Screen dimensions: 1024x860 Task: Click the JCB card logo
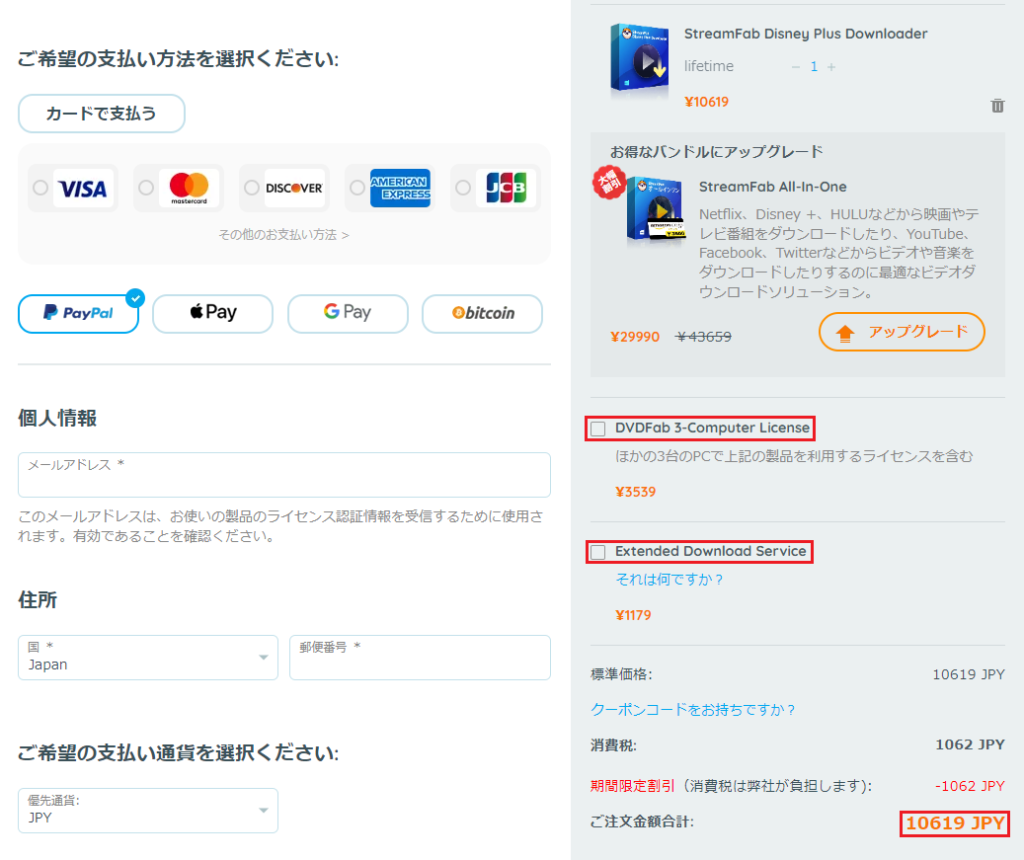(x=506, y=188)
